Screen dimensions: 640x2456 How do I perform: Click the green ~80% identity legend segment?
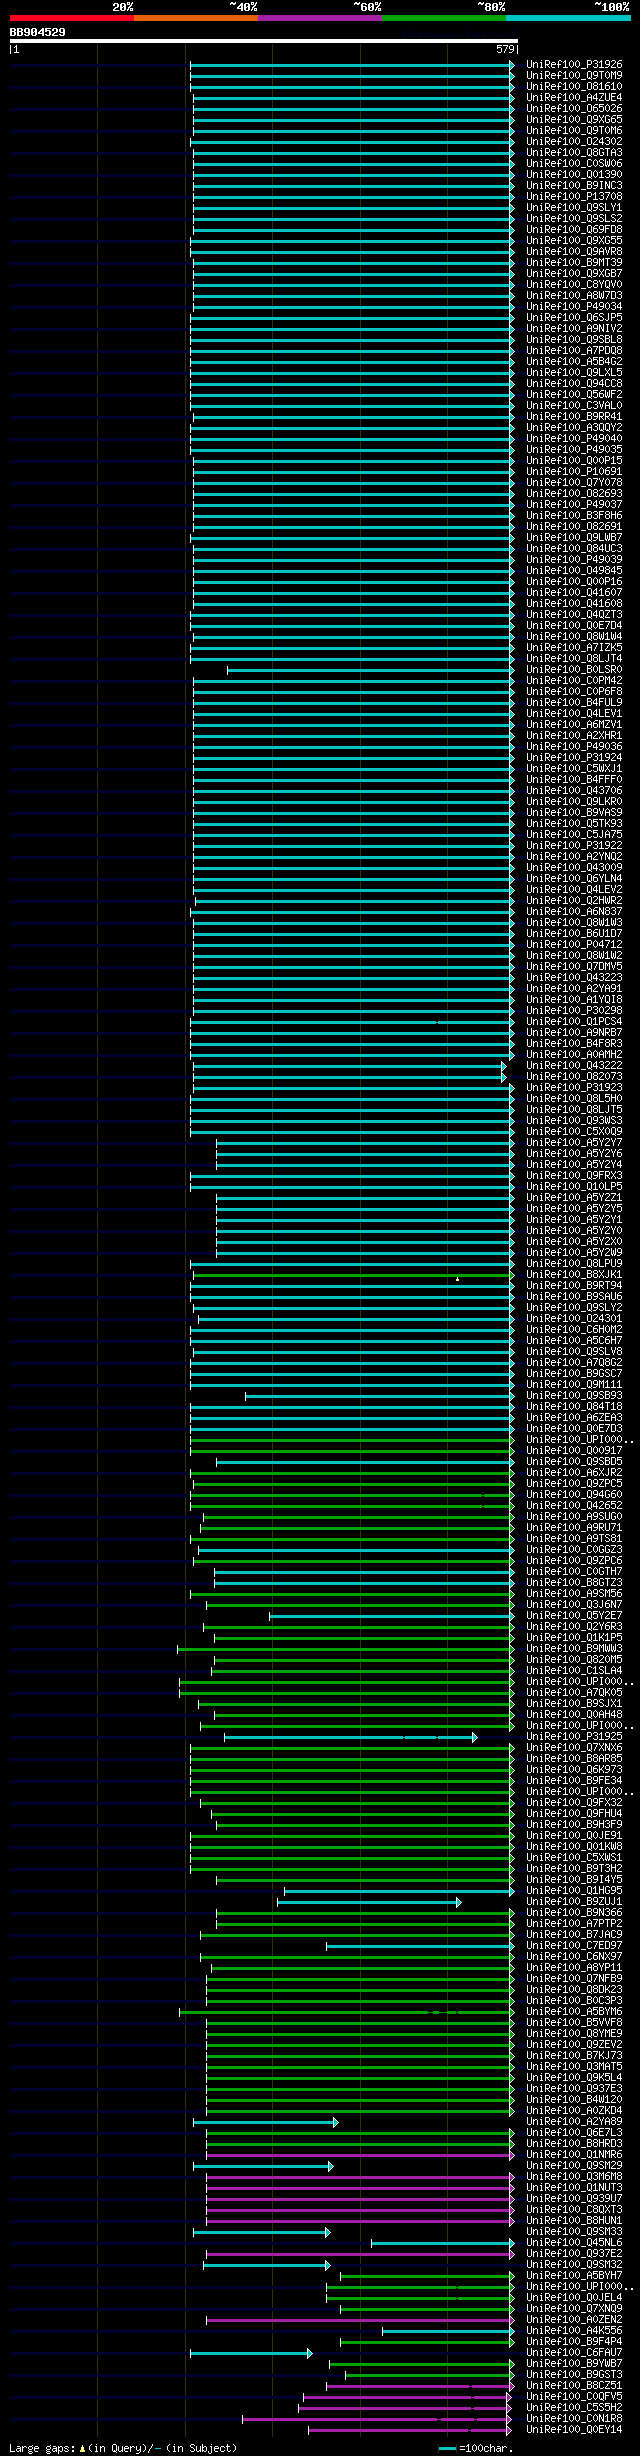click(x=444, y=18)
